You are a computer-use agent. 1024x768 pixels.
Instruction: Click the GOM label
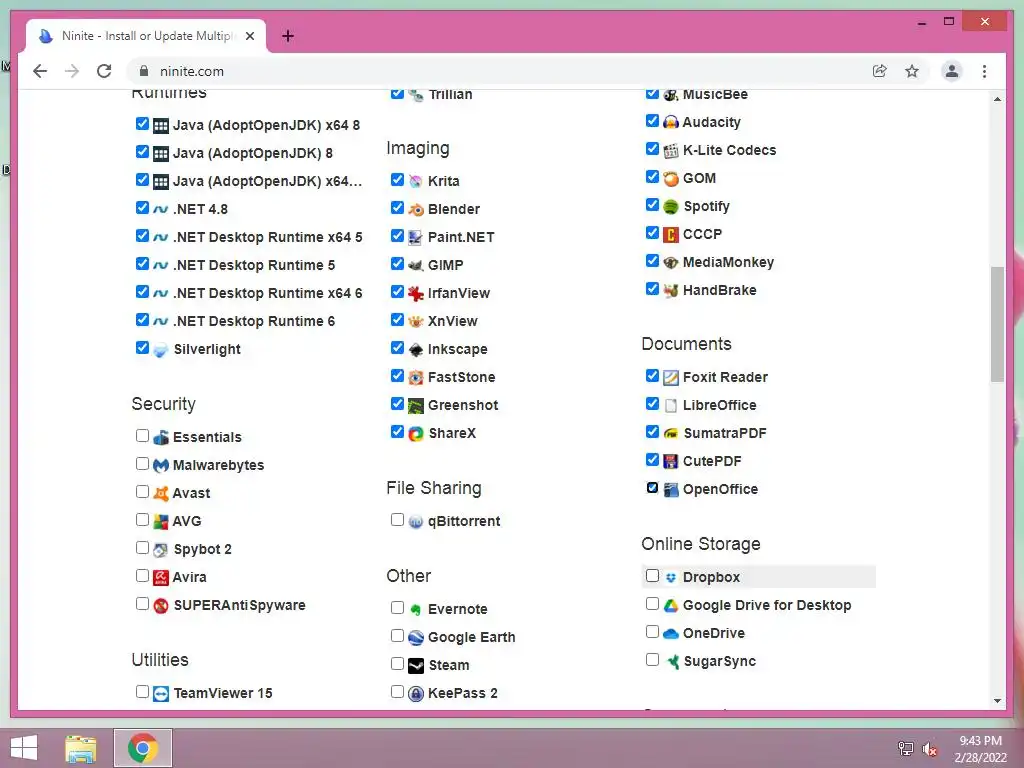click(699, 179)
